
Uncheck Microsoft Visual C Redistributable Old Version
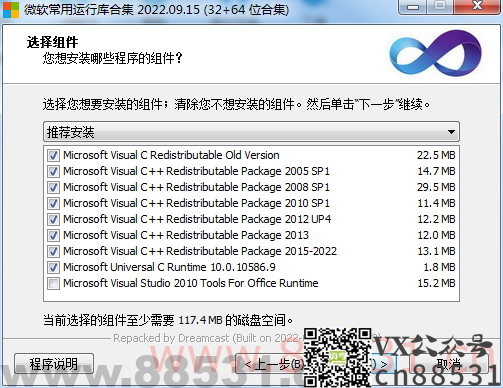pos(53,155)
